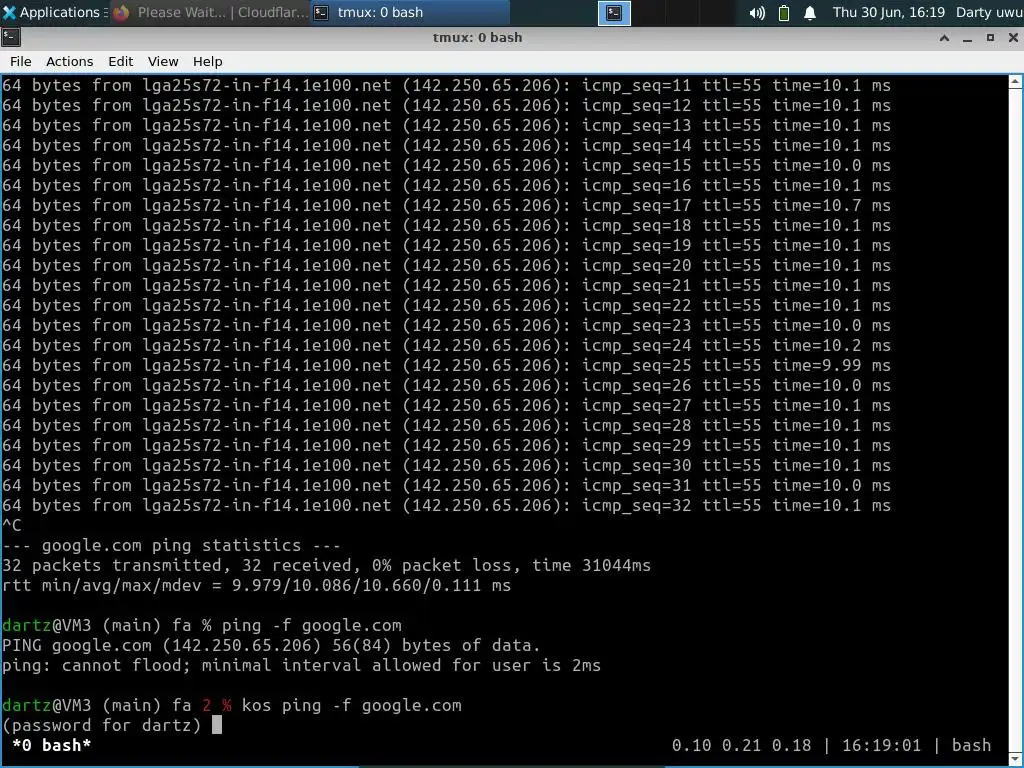Click the tmux clock 16:19:01
Viewport: 1024px width, 768px height.
[881, 745]
